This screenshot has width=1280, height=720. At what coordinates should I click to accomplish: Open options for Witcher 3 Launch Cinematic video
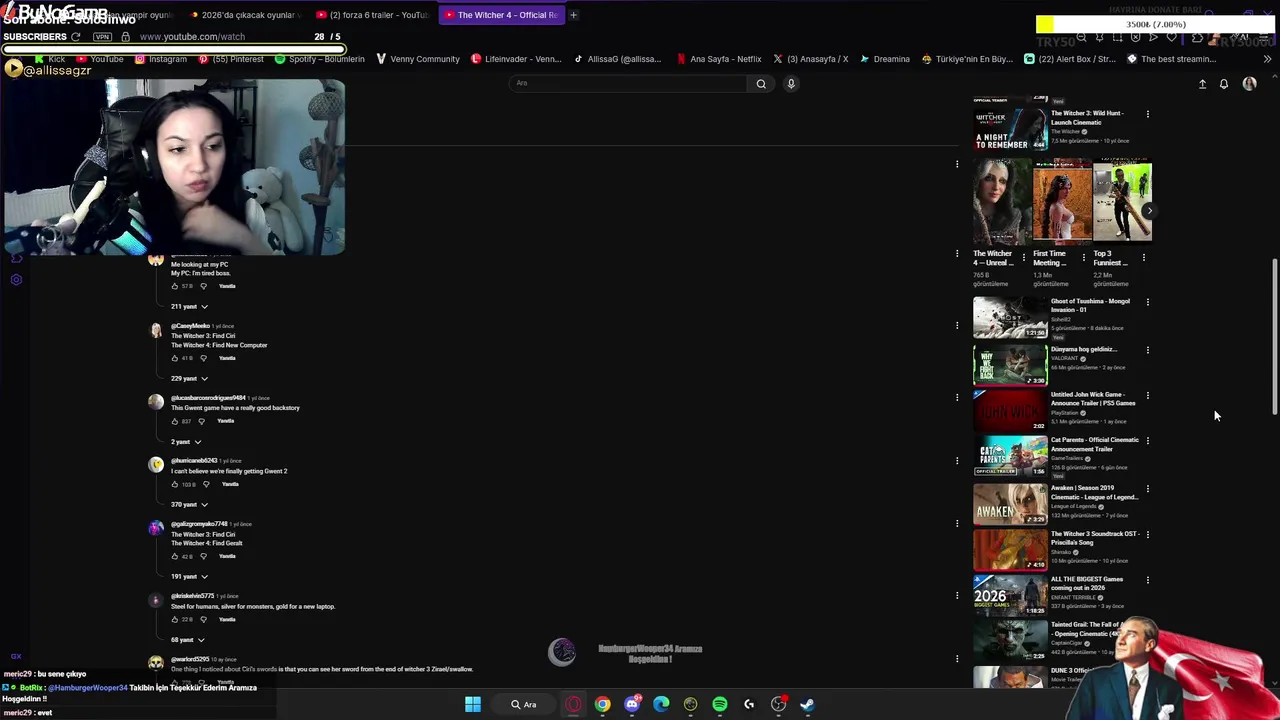coord(1147,114)
